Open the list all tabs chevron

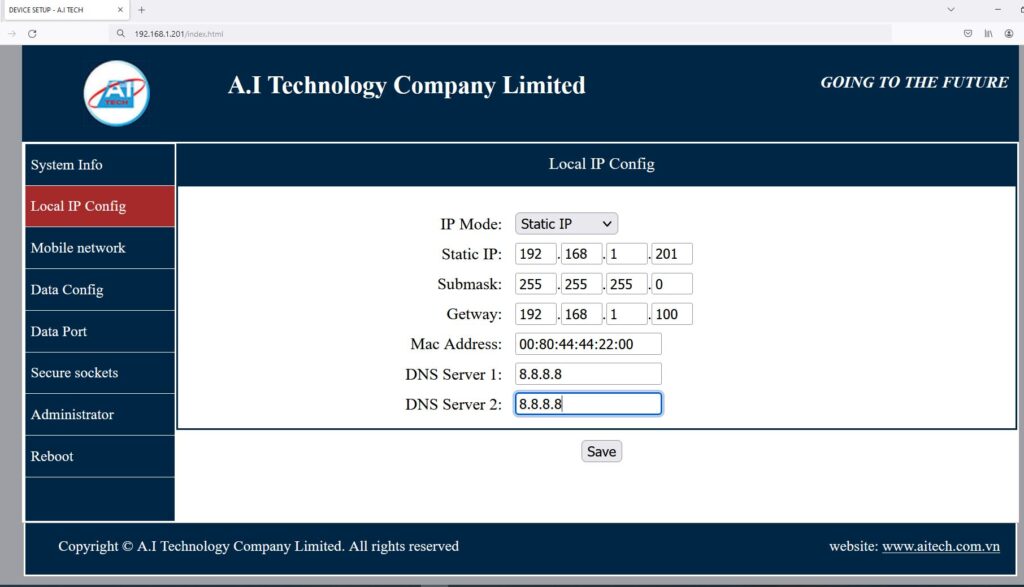coord(950,10)
